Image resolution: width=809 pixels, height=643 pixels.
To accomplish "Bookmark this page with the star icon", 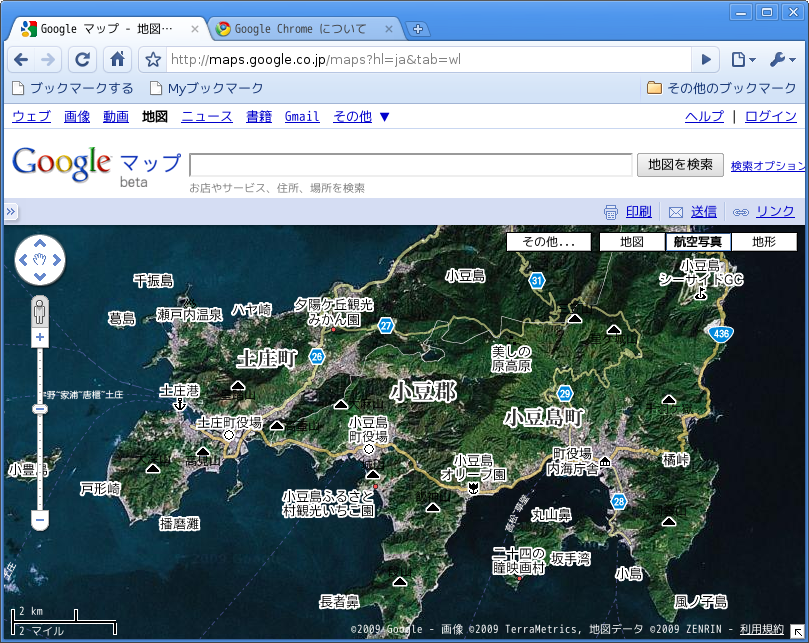I will [153, 60].
